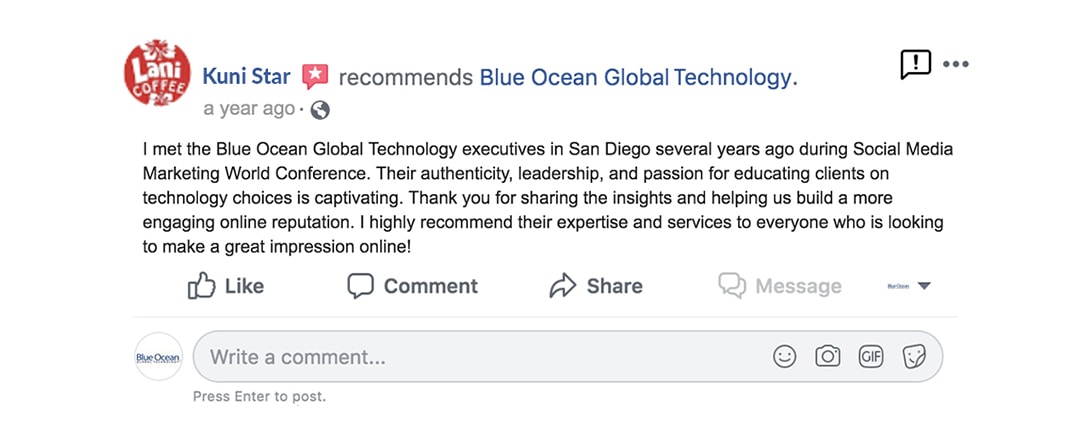Click the Blue Ocean avatar beside the comment box
This screenshot has width=1088, height=428.
pyautogui.click(x=158, y=357)
